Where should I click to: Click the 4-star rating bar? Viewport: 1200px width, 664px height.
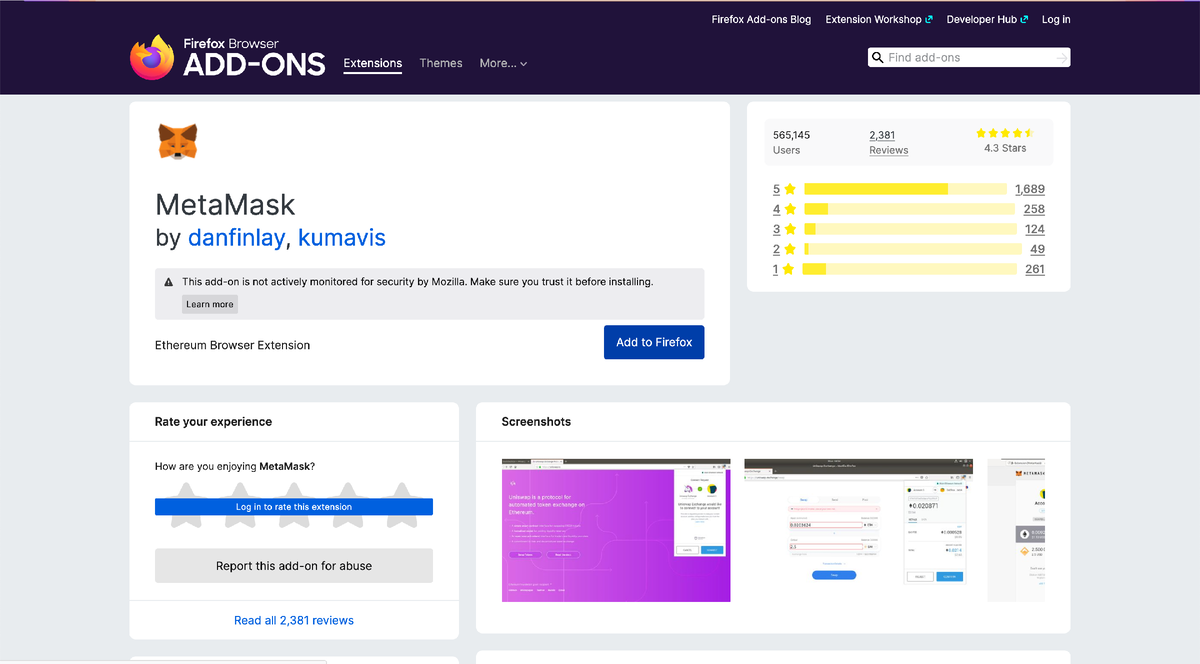[x=909, y=209]
